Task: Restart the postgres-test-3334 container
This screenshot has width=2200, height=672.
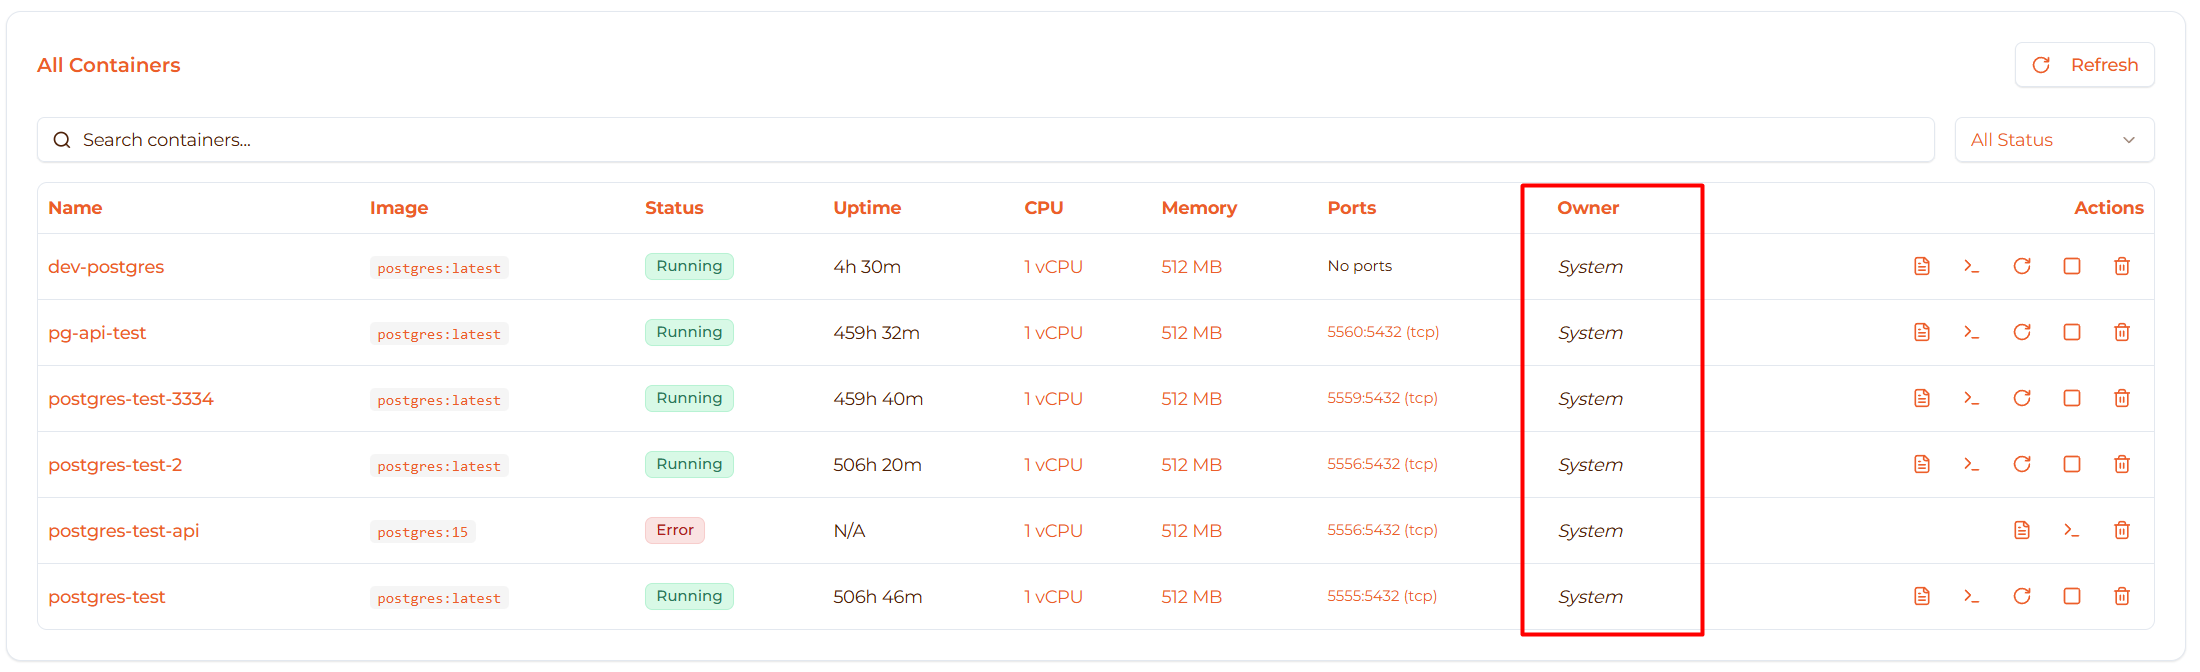Action: 2021,398
